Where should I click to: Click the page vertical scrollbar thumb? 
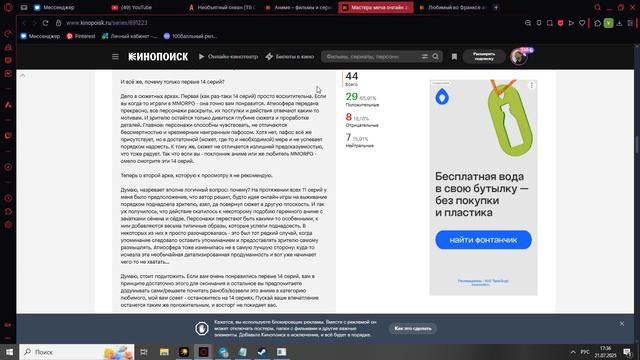[x=637, y=144]
